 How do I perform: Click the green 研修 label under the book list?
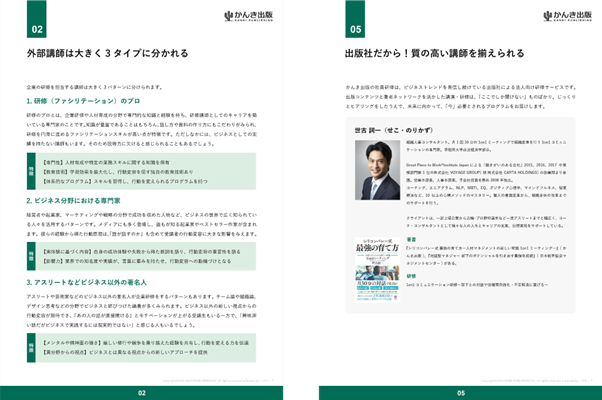pyautogui.click(x=411, y=276)
